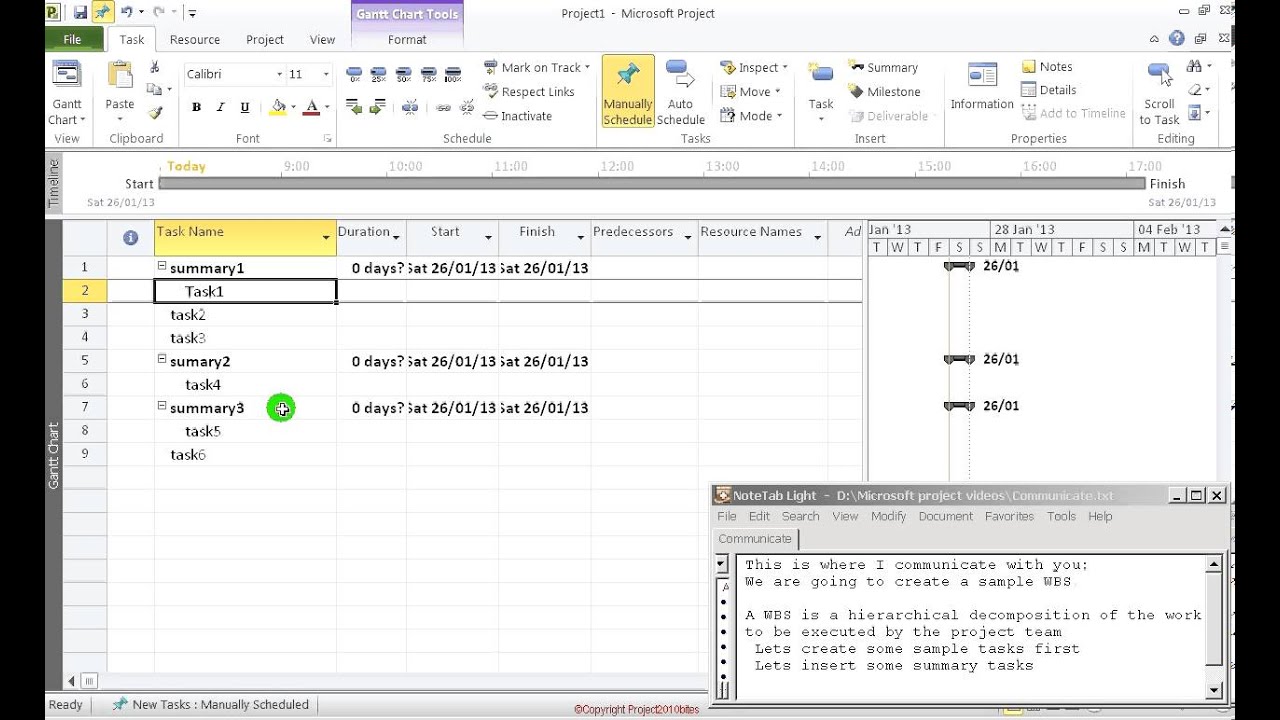
Task: Collapse the sumary2 outline
Action: tap(162, 359)
